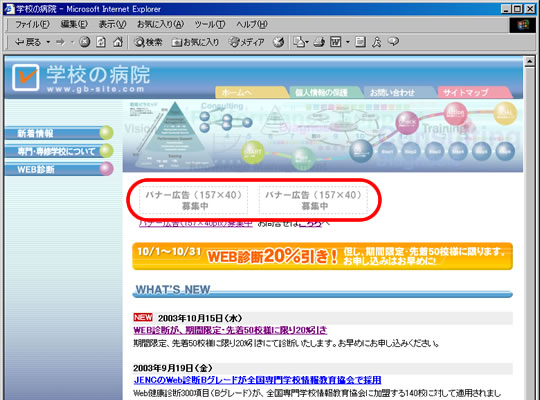
Task: Open the ファイル(F) menu
Action: point(32,24)
